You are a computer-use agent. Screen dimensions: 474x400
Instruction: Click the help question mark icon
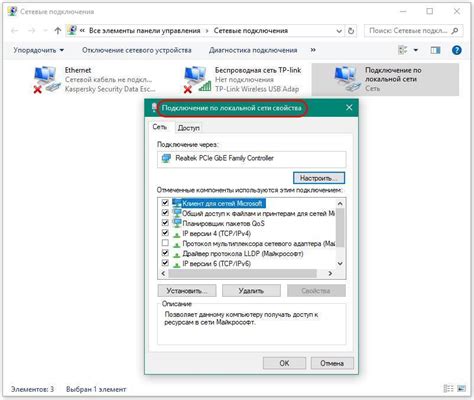pyautogui.click(x=456, y=50)
